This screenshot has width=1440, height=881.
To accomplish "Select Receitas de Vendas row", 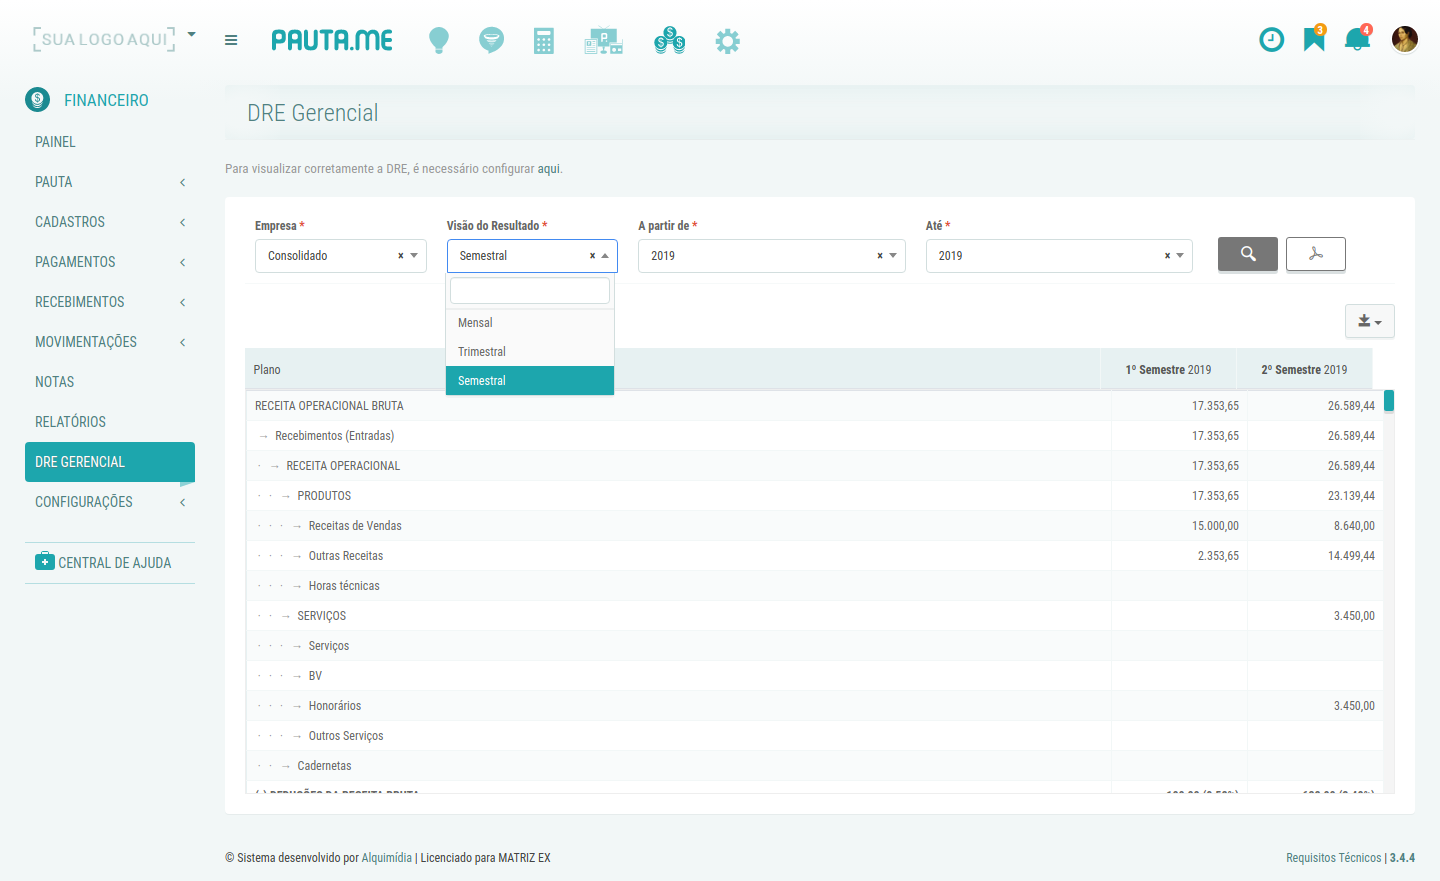I will pyautogui.click(x=814, y=526).
